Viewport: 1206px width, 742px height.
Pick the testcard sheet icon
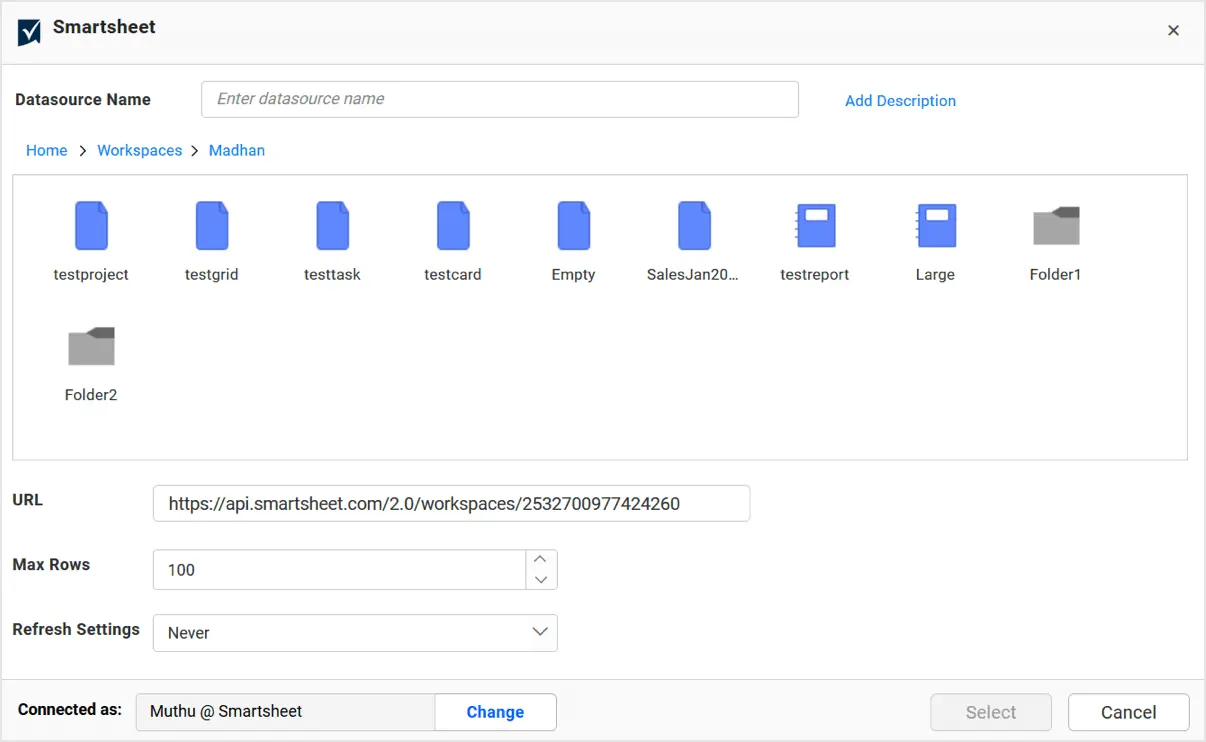click(453, 226)
